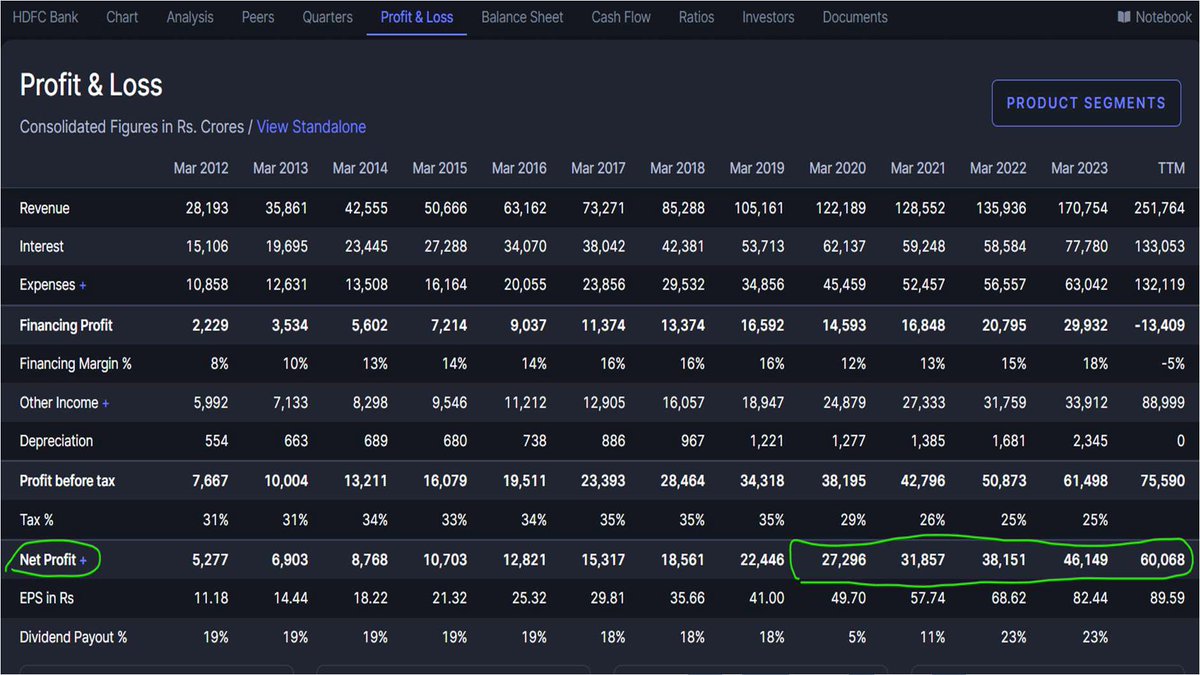
Task: Click TTM net profit value 60,068
Action: pyautogui.click(x=1161, y=560)
